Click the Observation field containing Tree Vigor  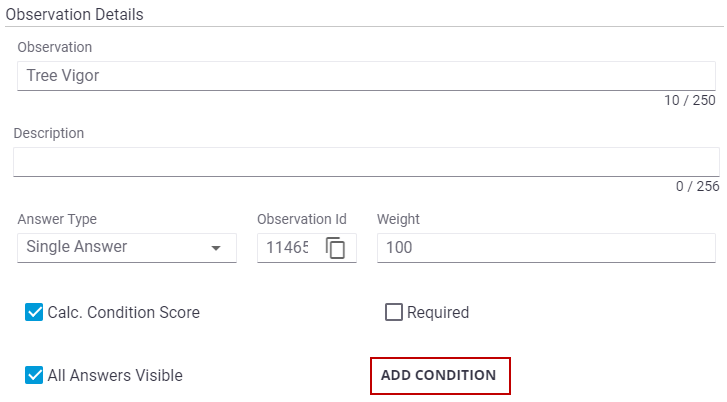(366, 76)
